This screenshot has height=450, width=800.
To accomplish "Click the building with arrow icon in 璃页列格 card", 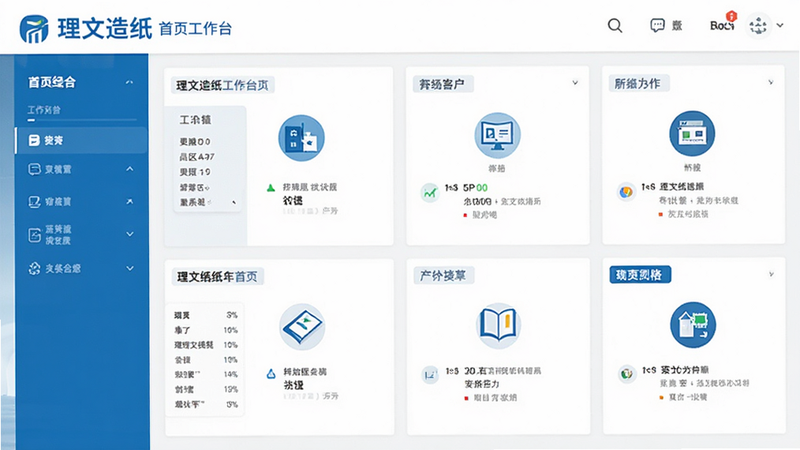I will 693,325.
